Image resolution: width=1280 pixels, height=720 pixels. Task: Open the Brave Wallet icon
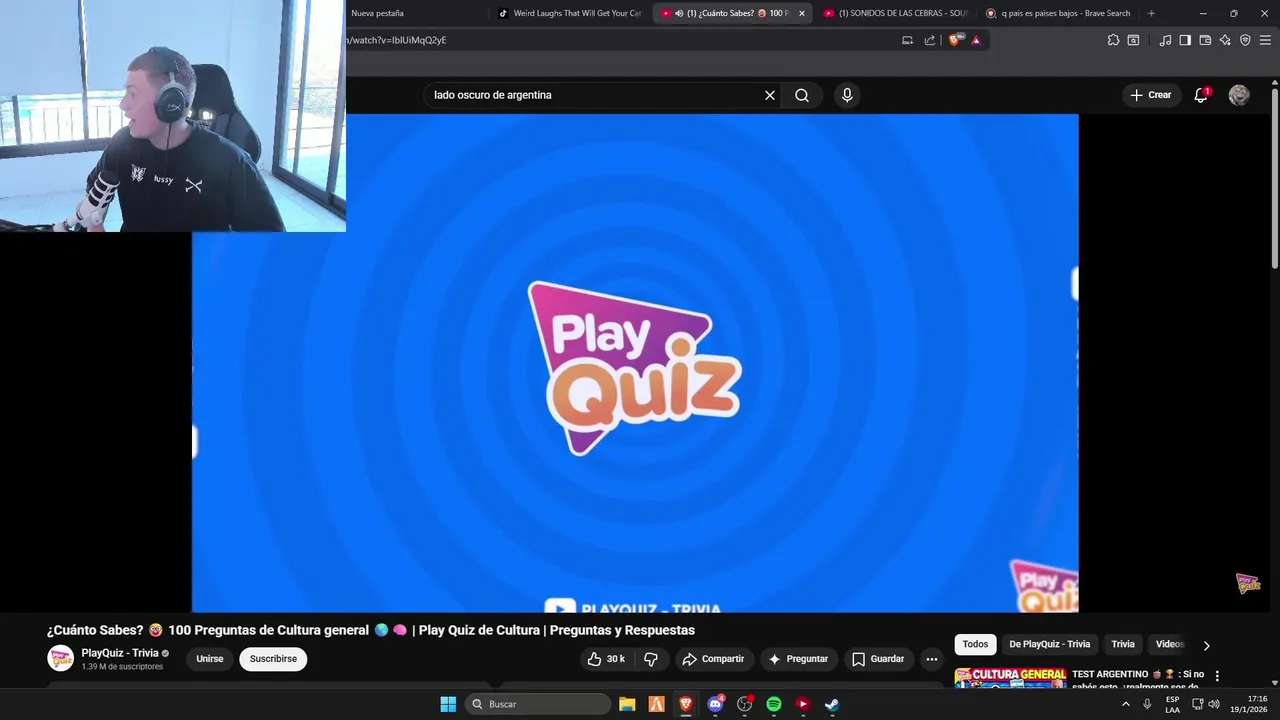coord(1205,40)
